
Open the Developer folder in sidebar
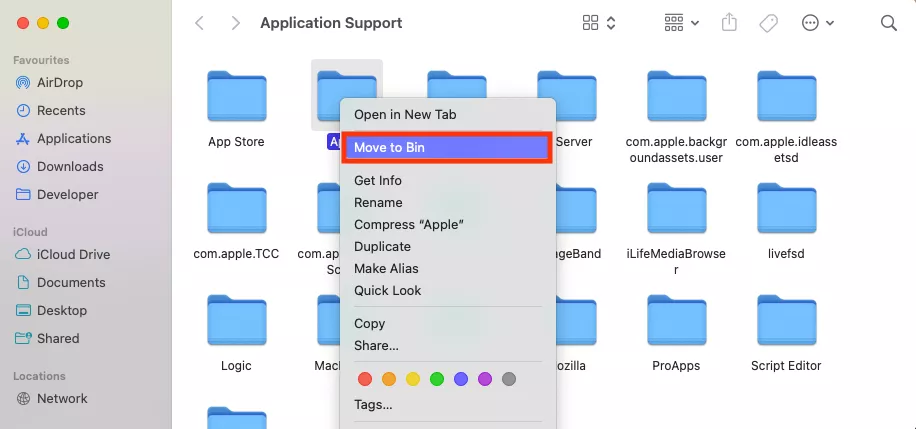(x=57, y=195)
